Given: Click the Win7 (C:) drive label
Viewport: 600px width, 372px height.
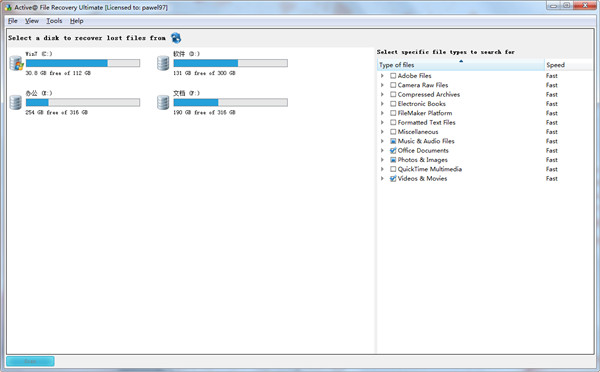Looking at the screenshot, I should 39,54.
